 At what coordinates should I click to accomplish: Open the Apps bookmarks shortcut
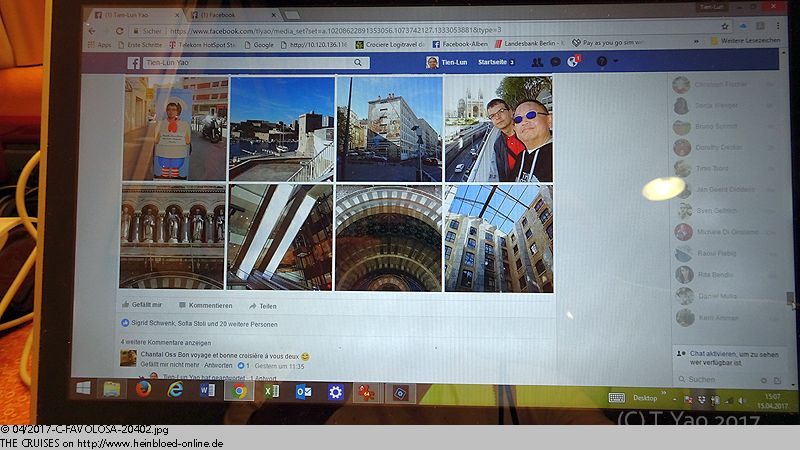(99, 45)
